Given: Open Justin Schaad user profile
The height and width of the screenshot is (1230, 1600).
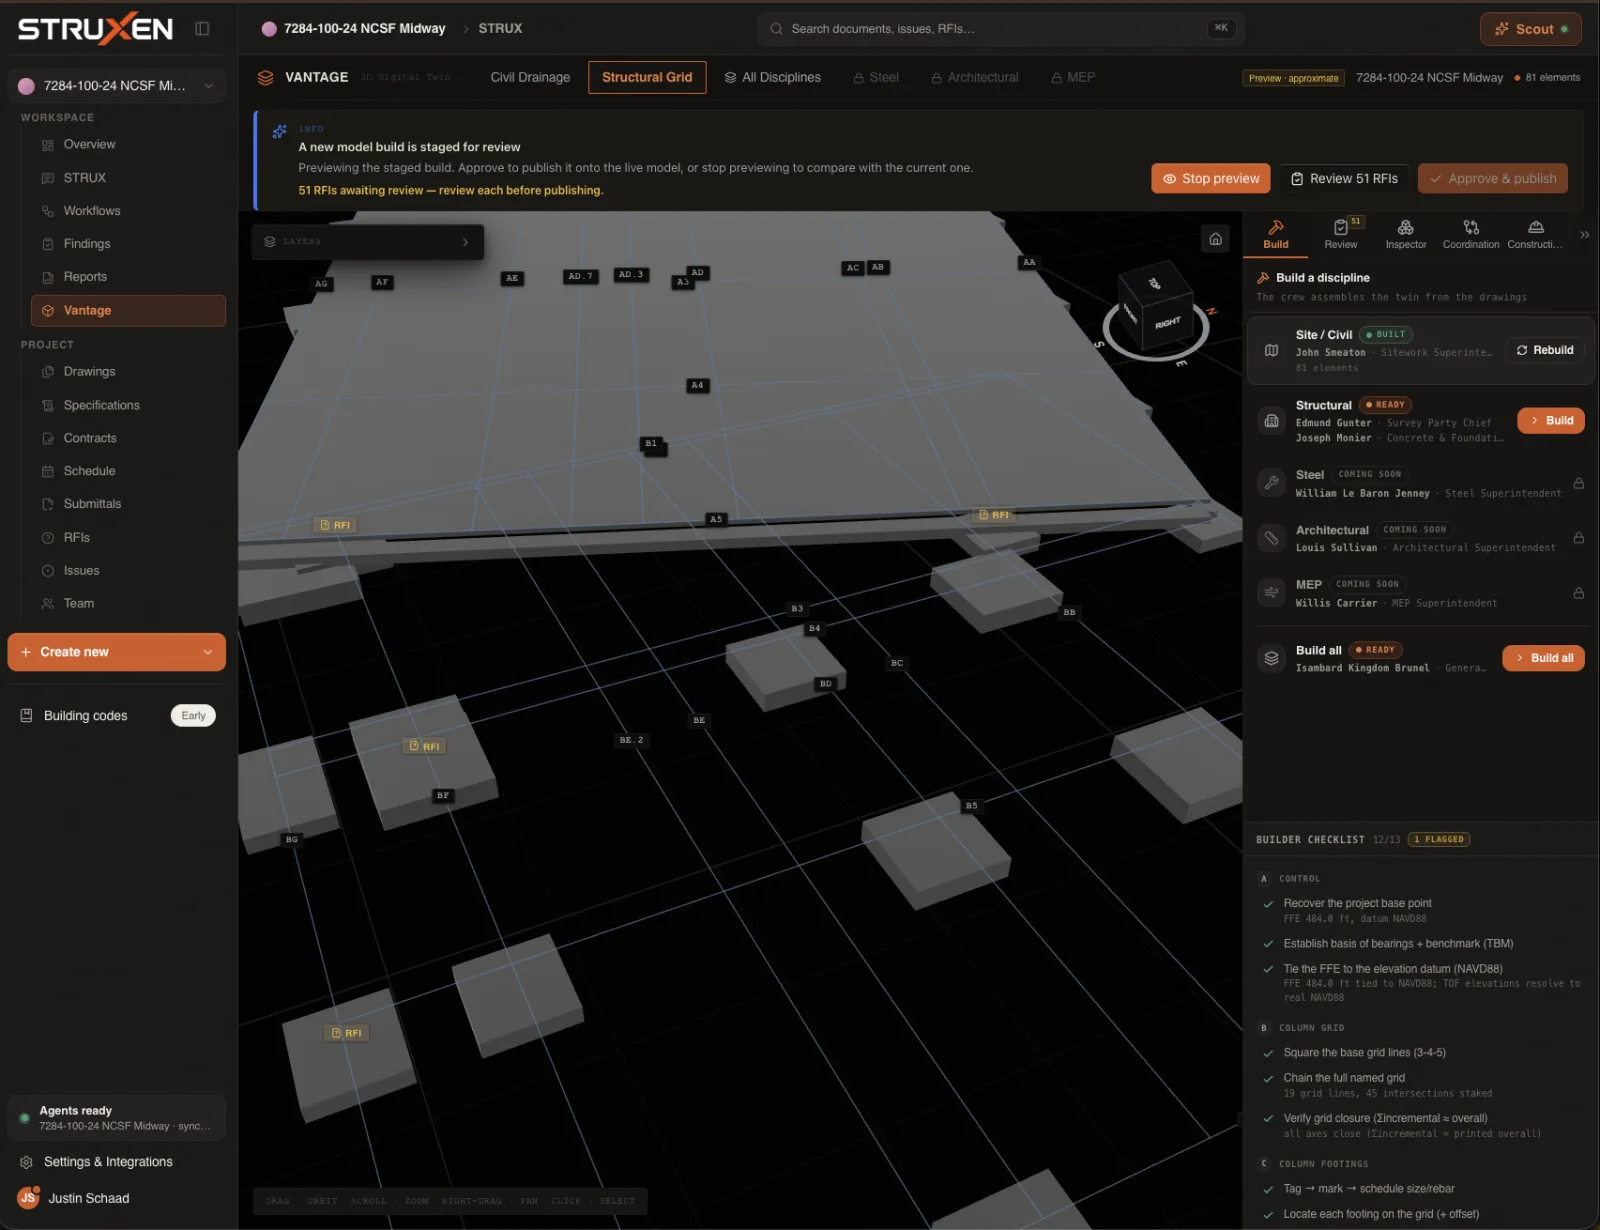Looking at the screenshot, I should point(88,1198).
